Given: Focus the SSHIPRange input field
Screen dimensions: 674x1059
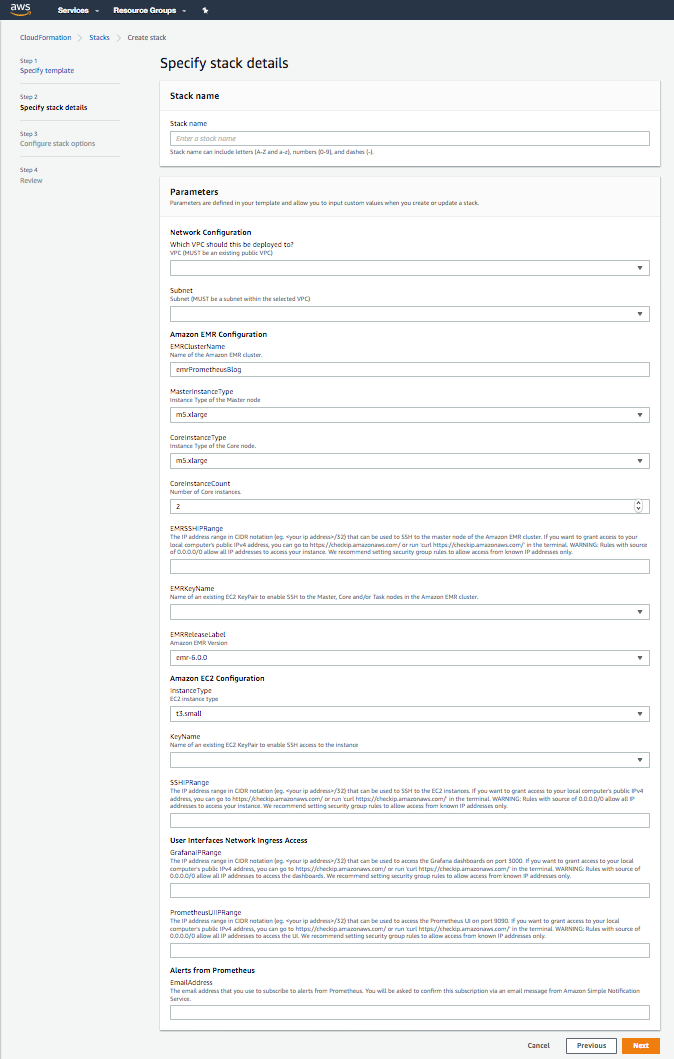Looking at the screenshot, I should pyautogui.click(x=409, y=821).
